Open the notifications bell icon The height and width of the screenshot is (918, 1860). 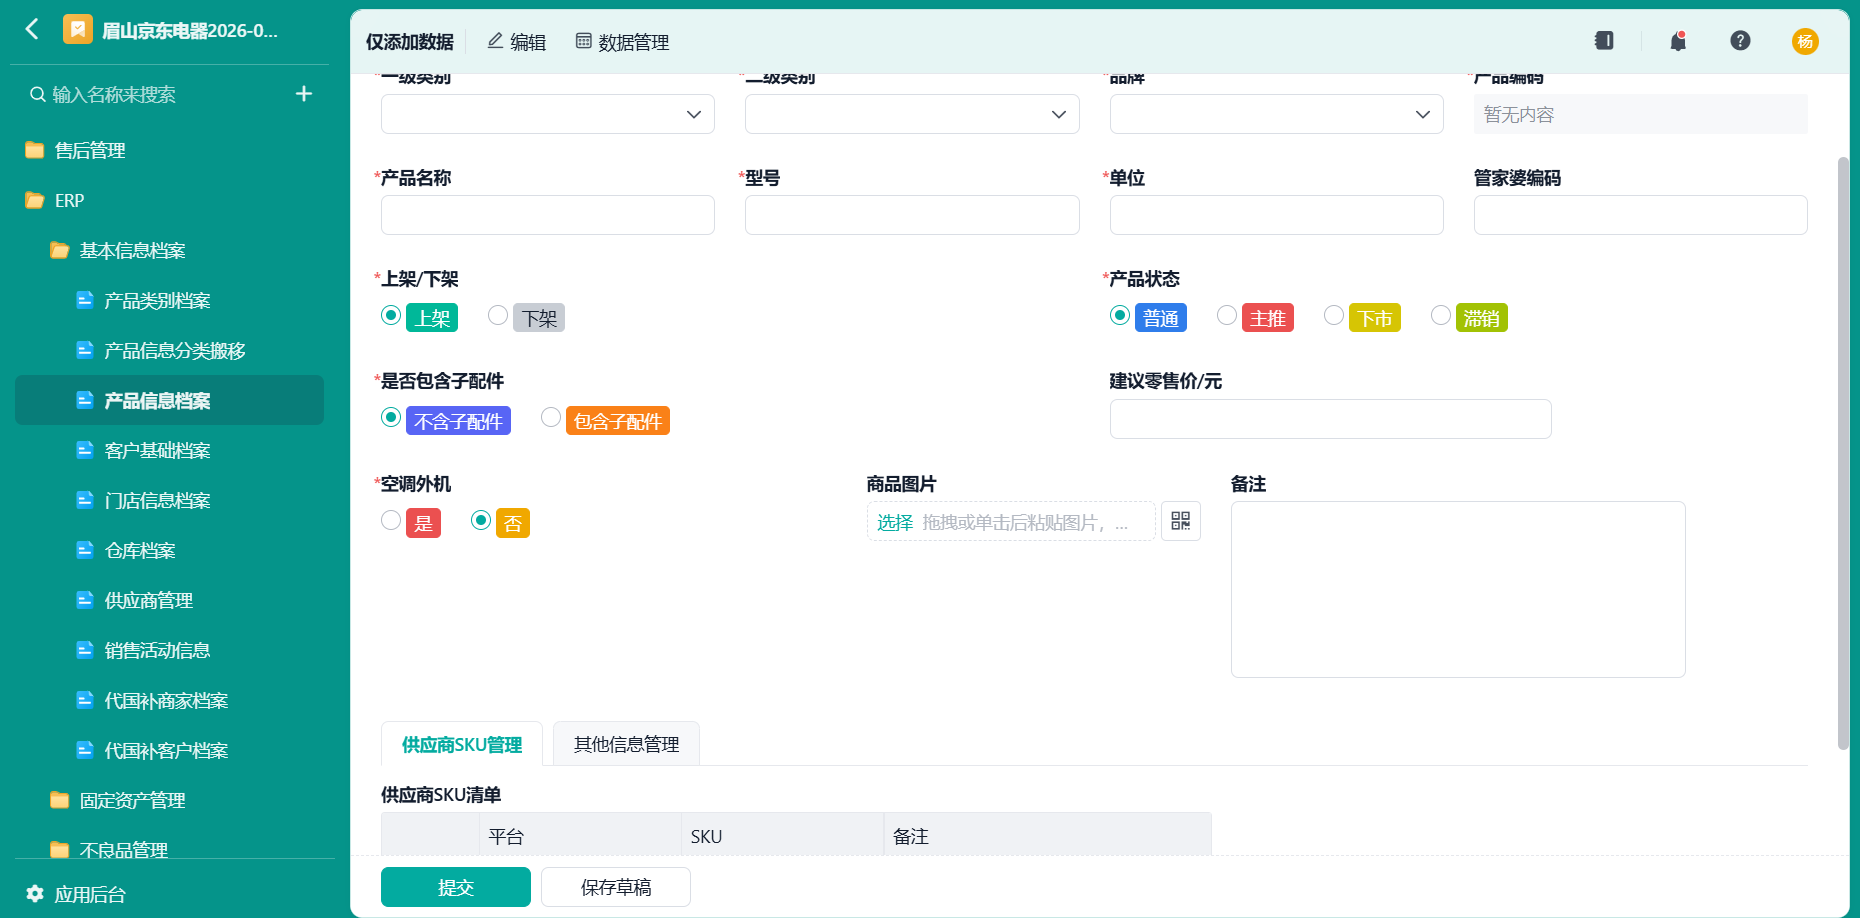tap(1678, 41)
